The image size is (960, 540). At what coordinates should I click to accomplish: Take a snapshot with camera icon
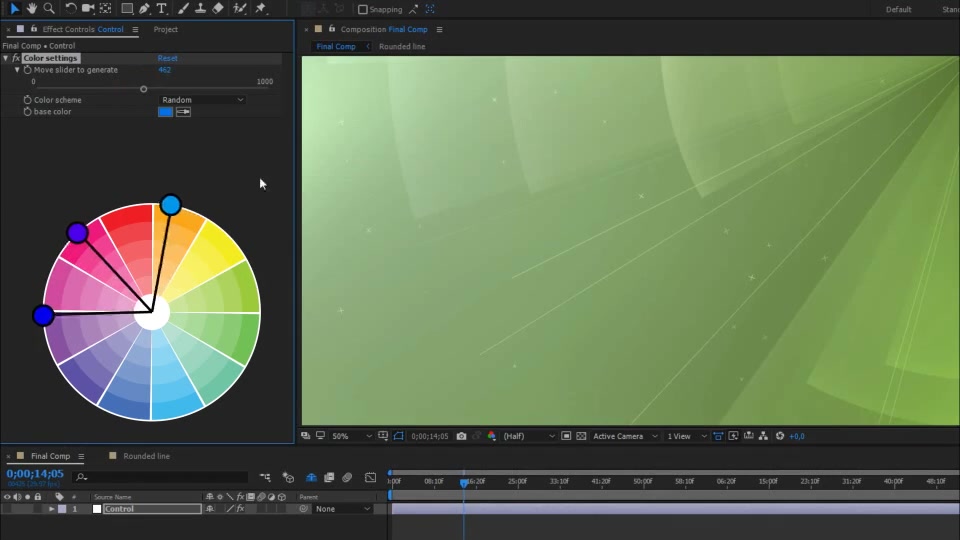coord(461,436)
